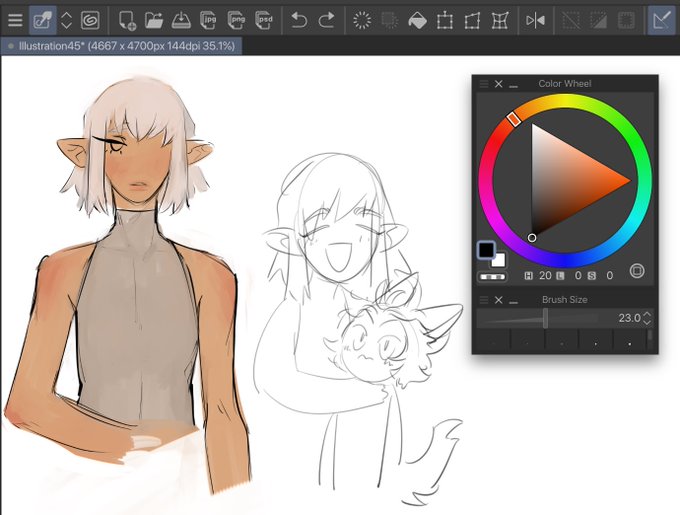Expand the command bar up-down arrows

(66, 20)
